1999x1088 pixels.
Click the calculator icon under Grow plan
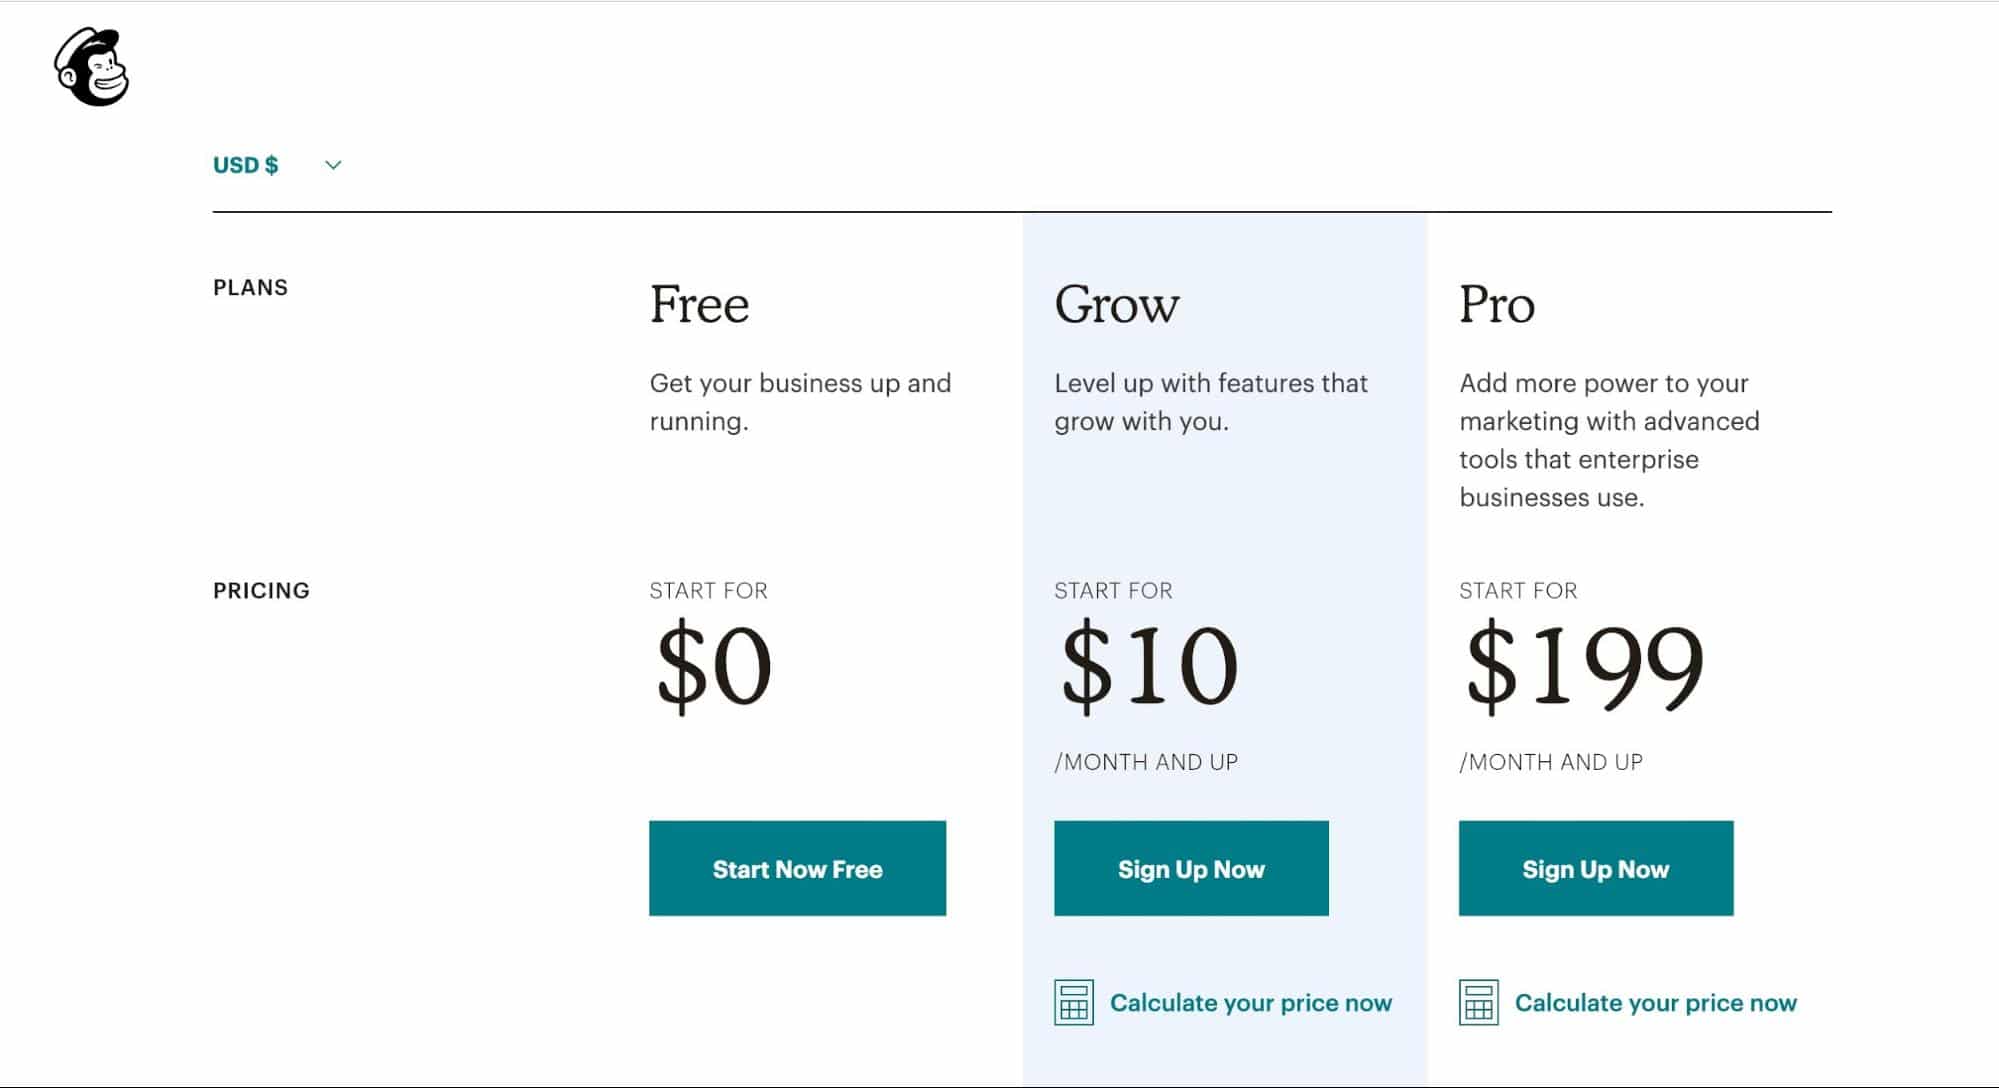(1074, 1002)
